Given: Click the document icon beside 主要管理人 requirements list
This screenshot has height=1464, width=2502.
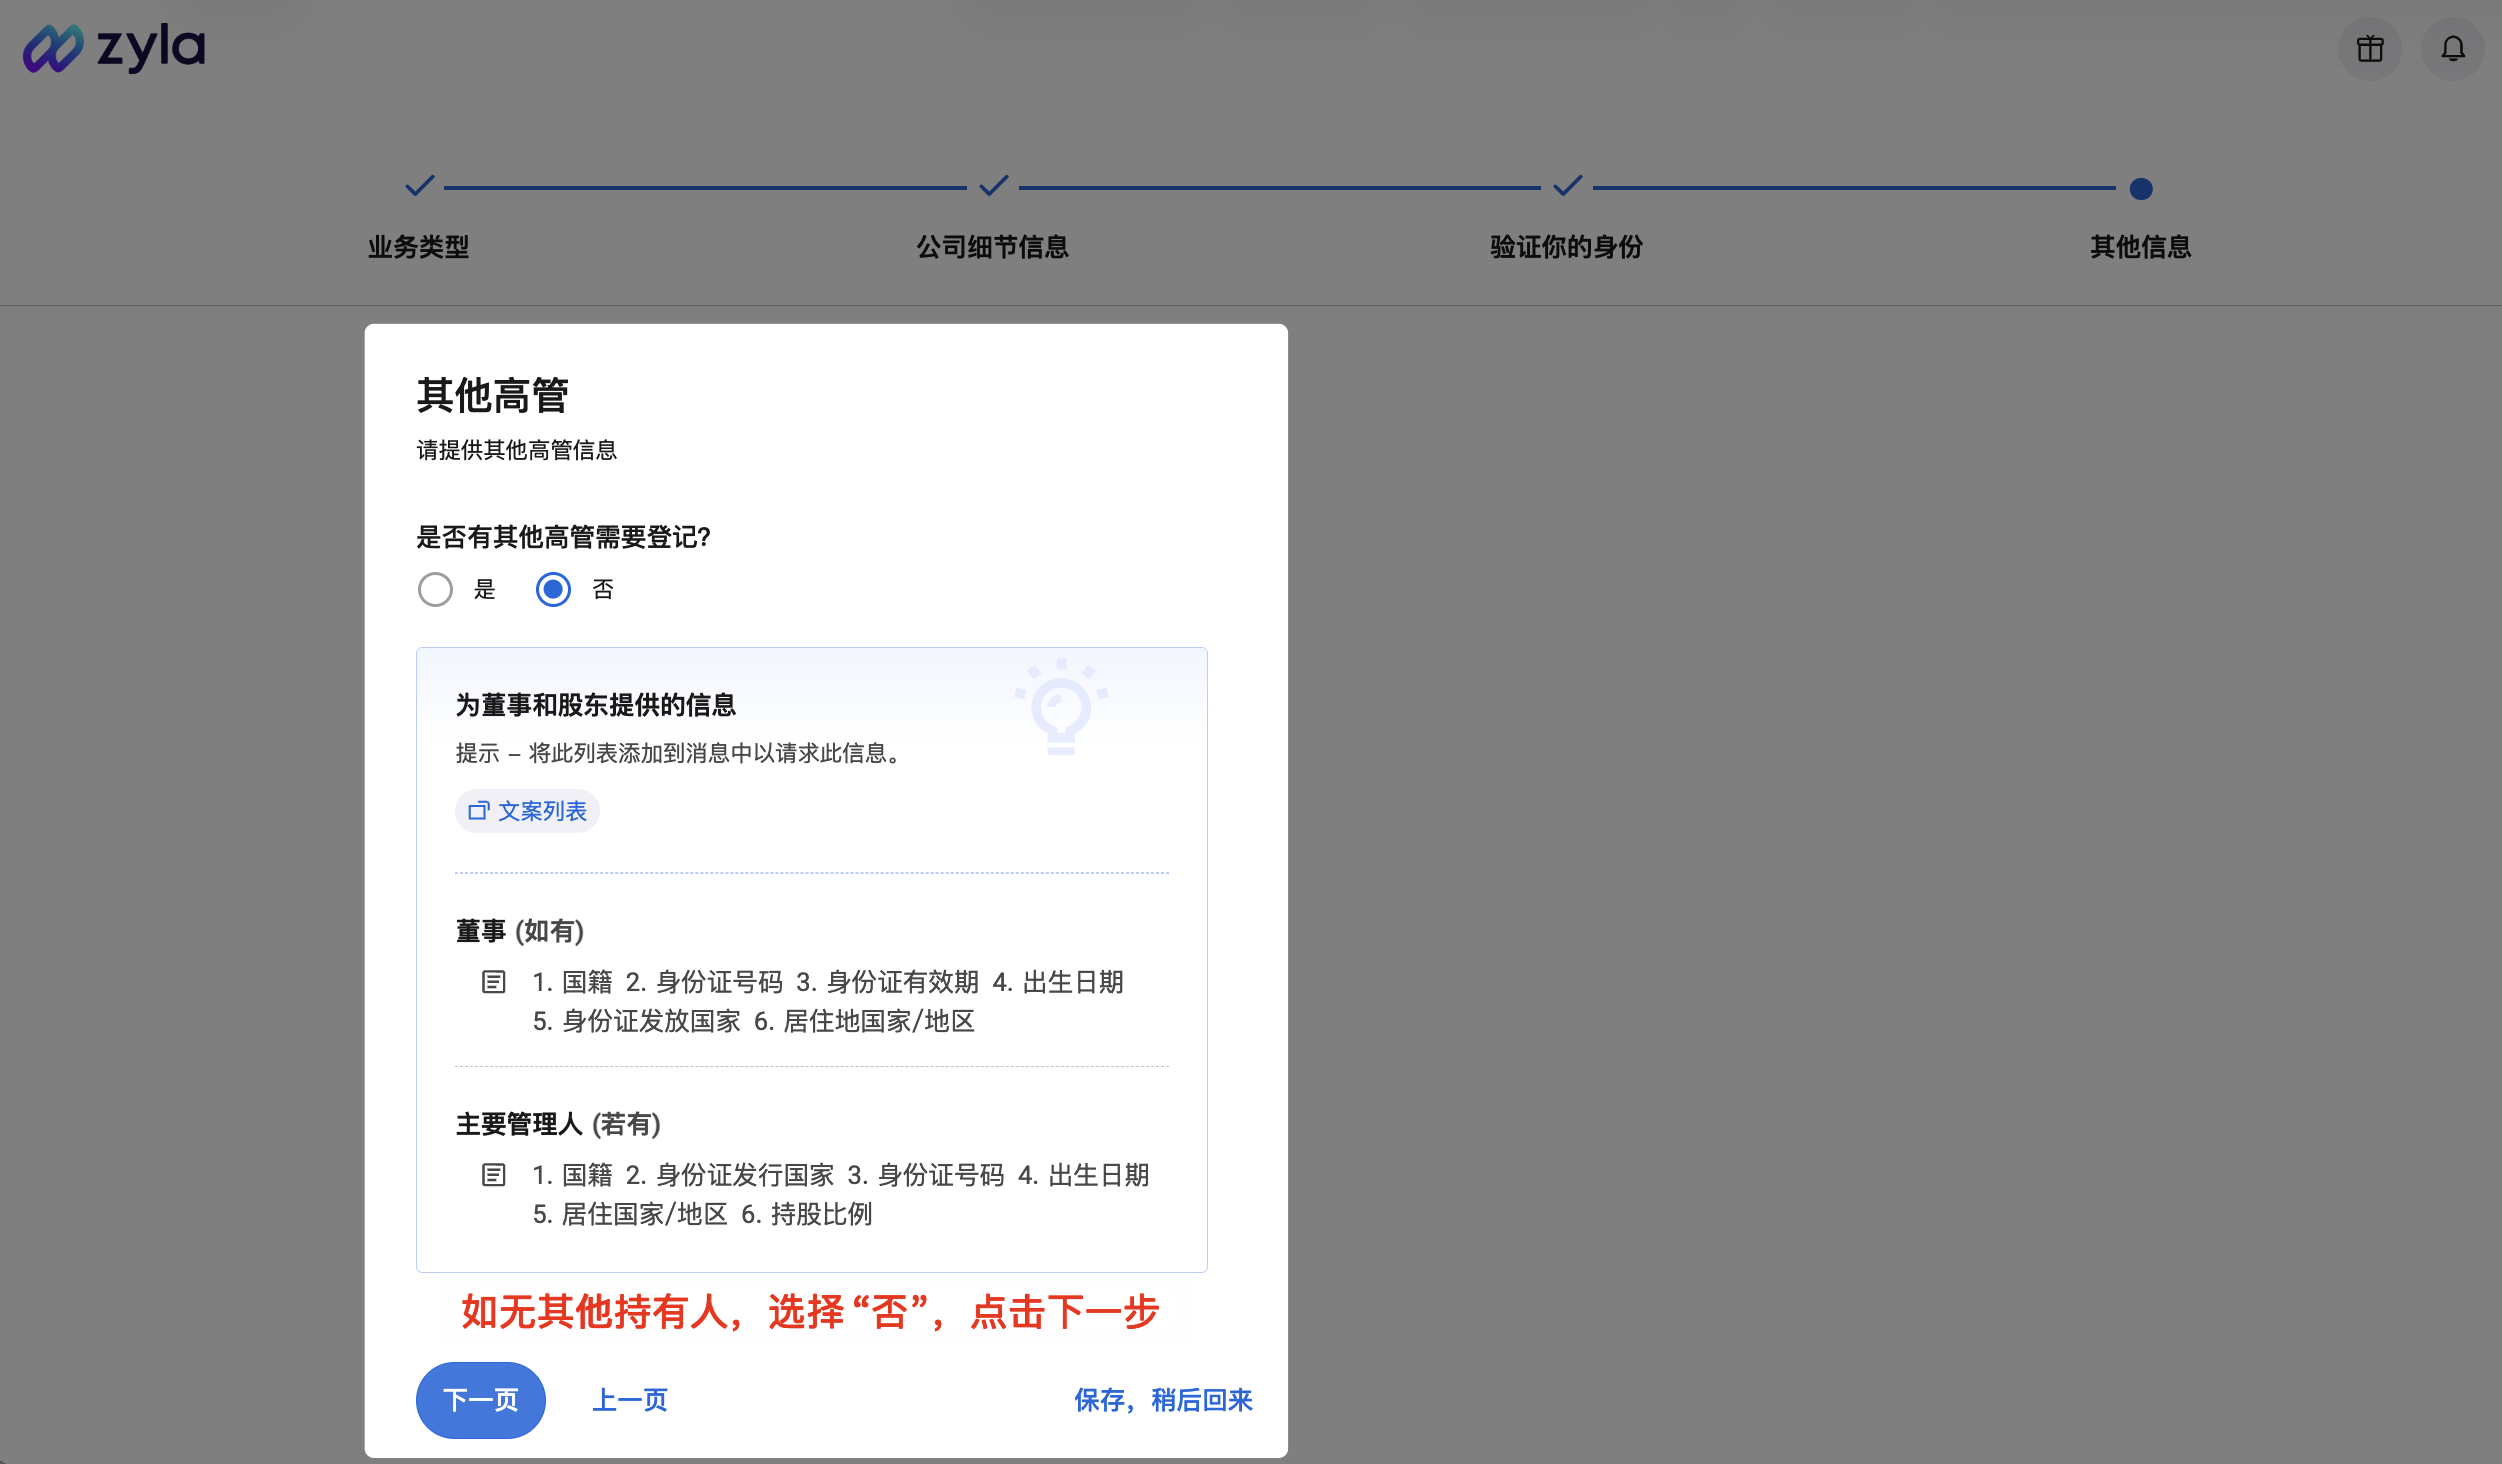Looking at the screenshot, I should pos(493,1175).
